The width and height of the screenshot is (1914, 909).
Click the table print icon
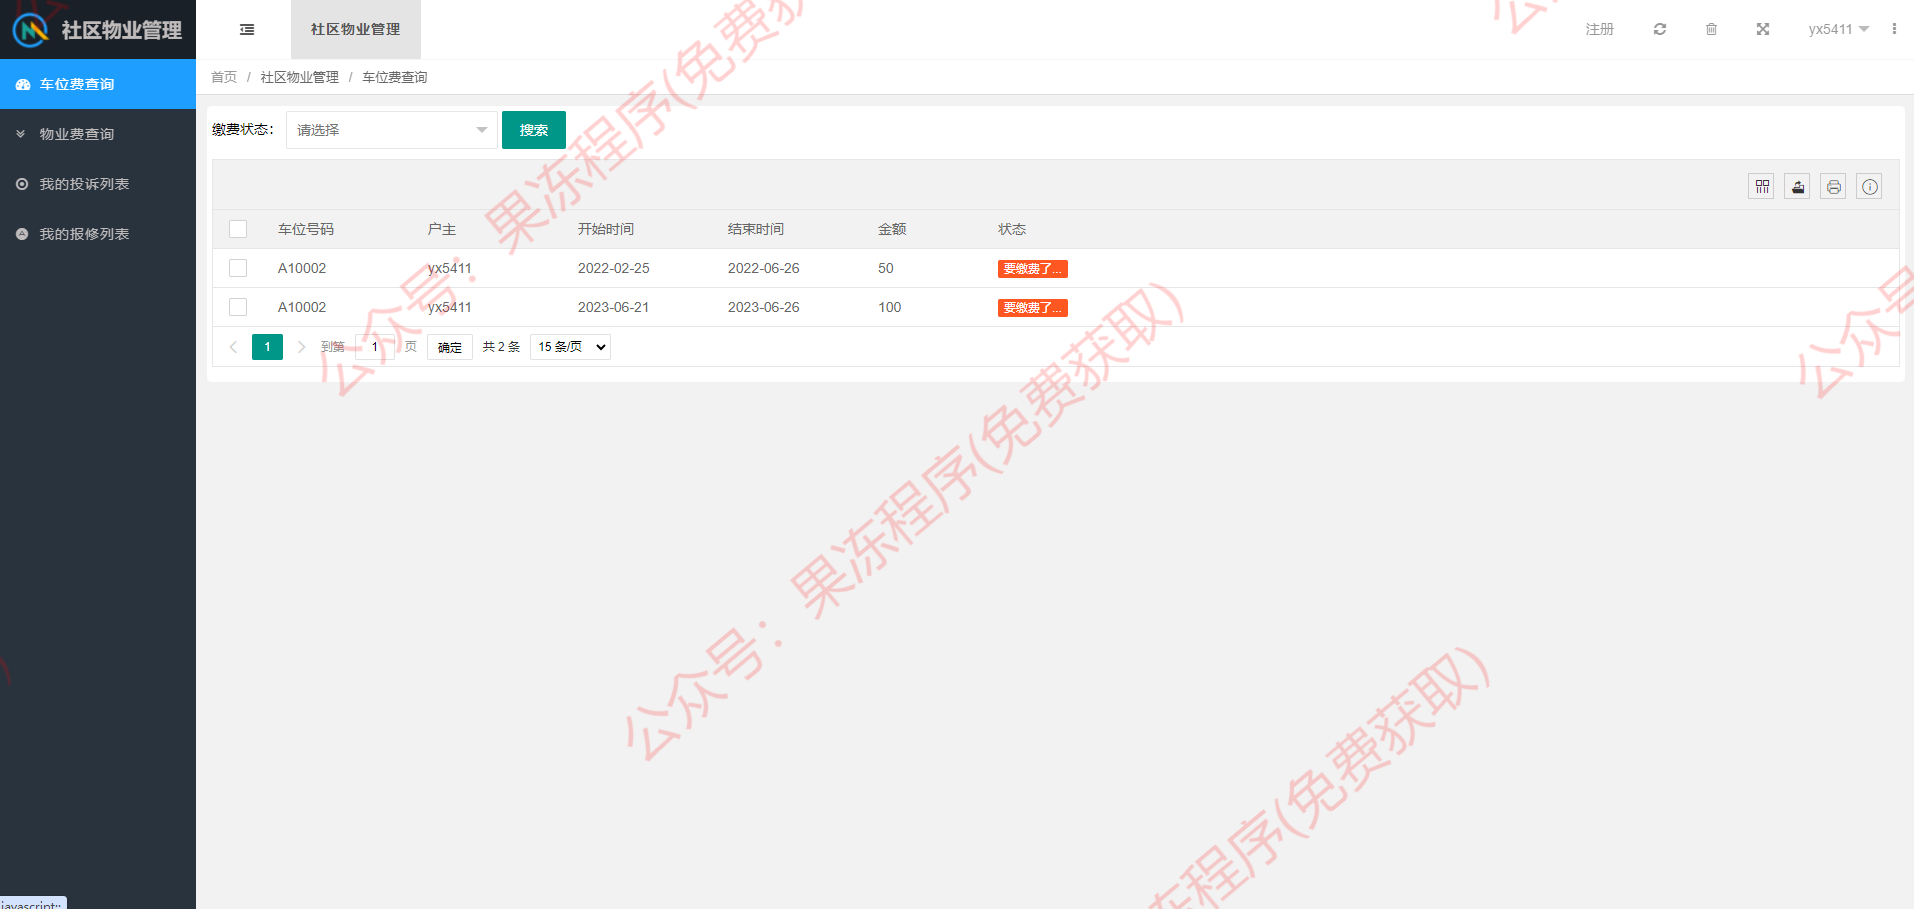tap(1834, 187)
